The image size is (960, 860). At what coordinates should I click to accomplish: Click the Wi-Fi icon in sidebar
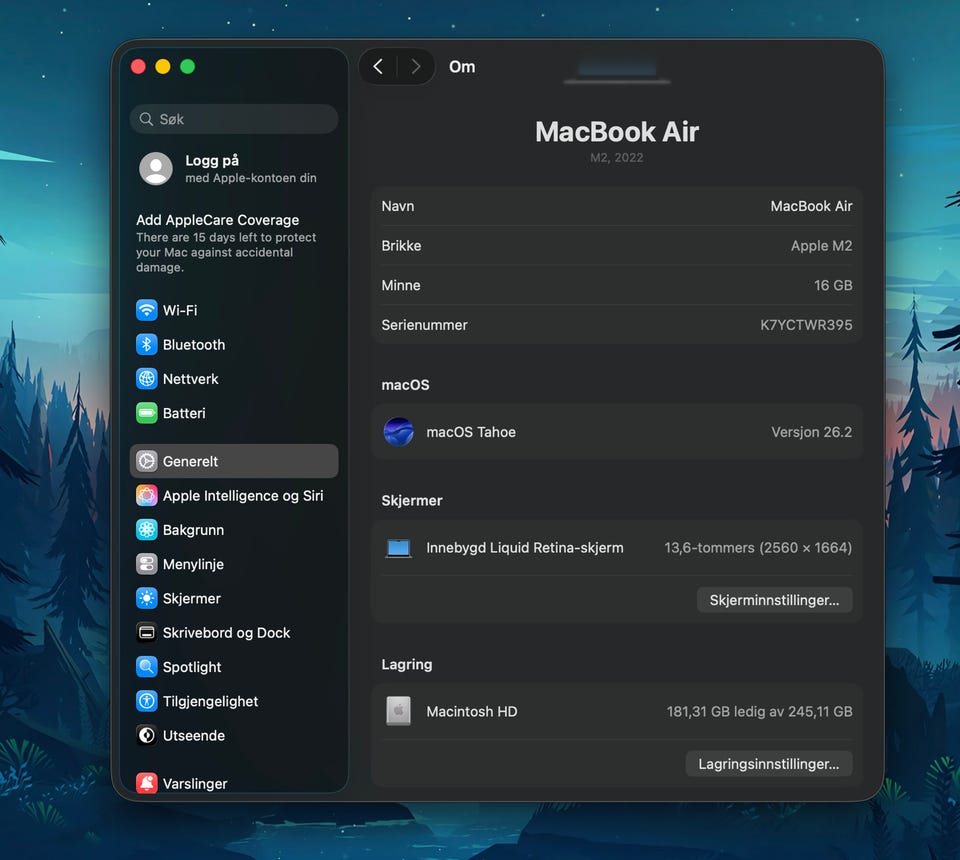point(146,310)
